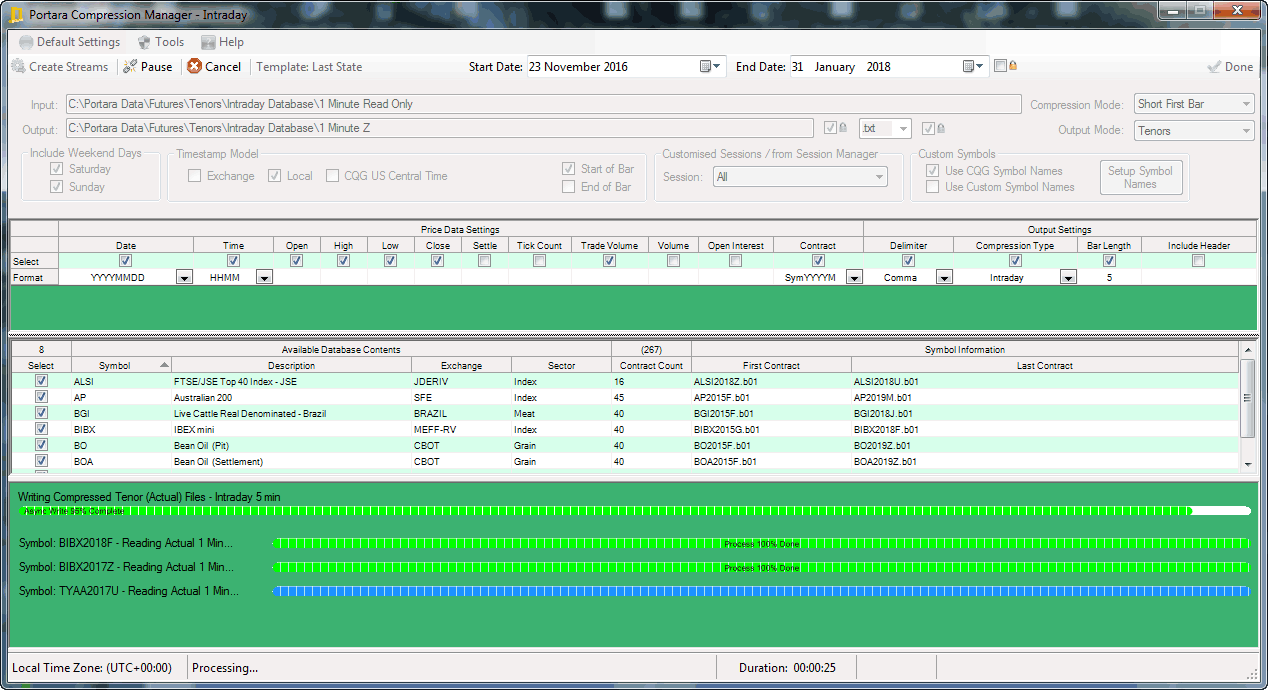Click the symbol list scroll down arrow

point(1247,464)
